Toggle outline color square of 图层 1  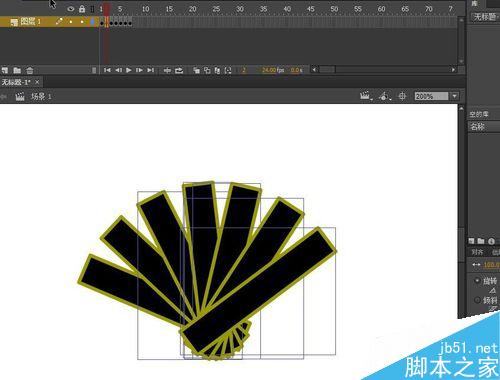[92, 22]
